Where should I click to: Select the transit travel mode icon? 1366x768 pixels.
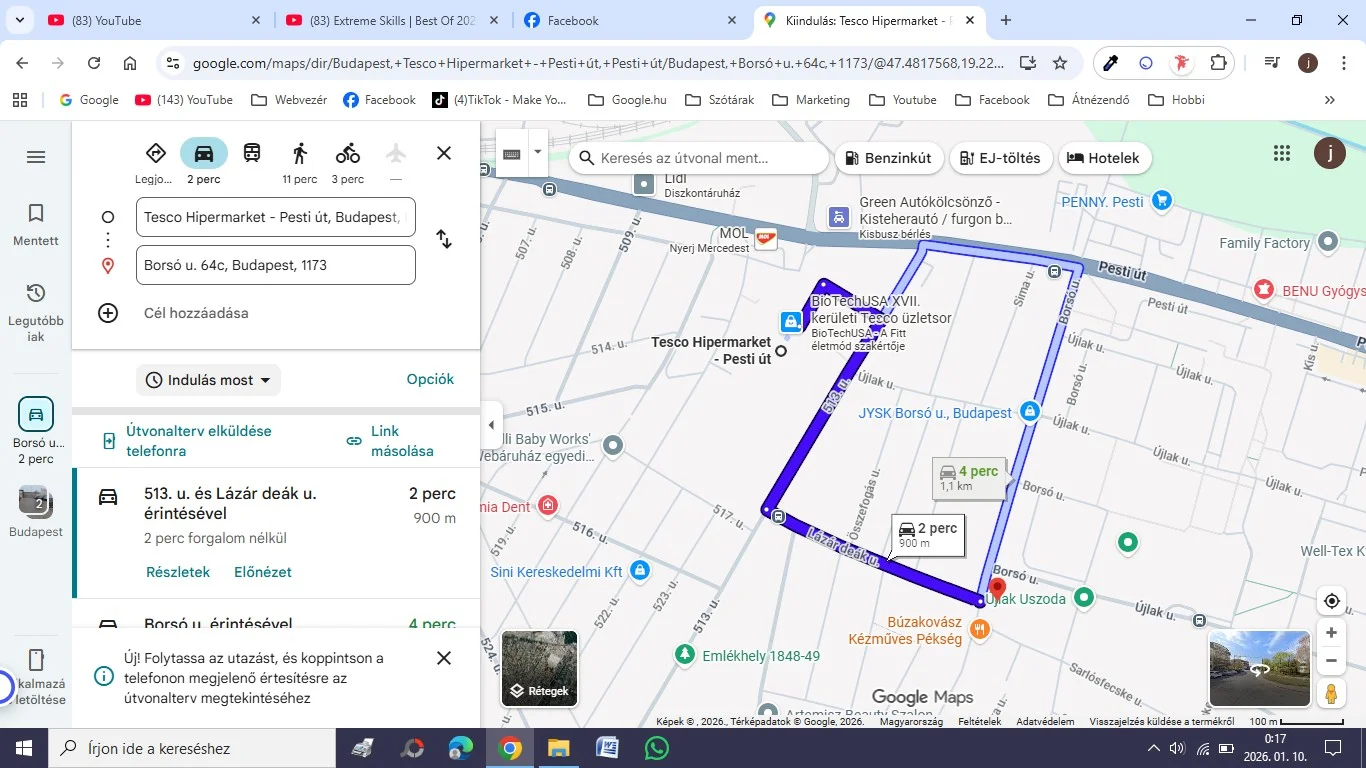coord(252,153)
